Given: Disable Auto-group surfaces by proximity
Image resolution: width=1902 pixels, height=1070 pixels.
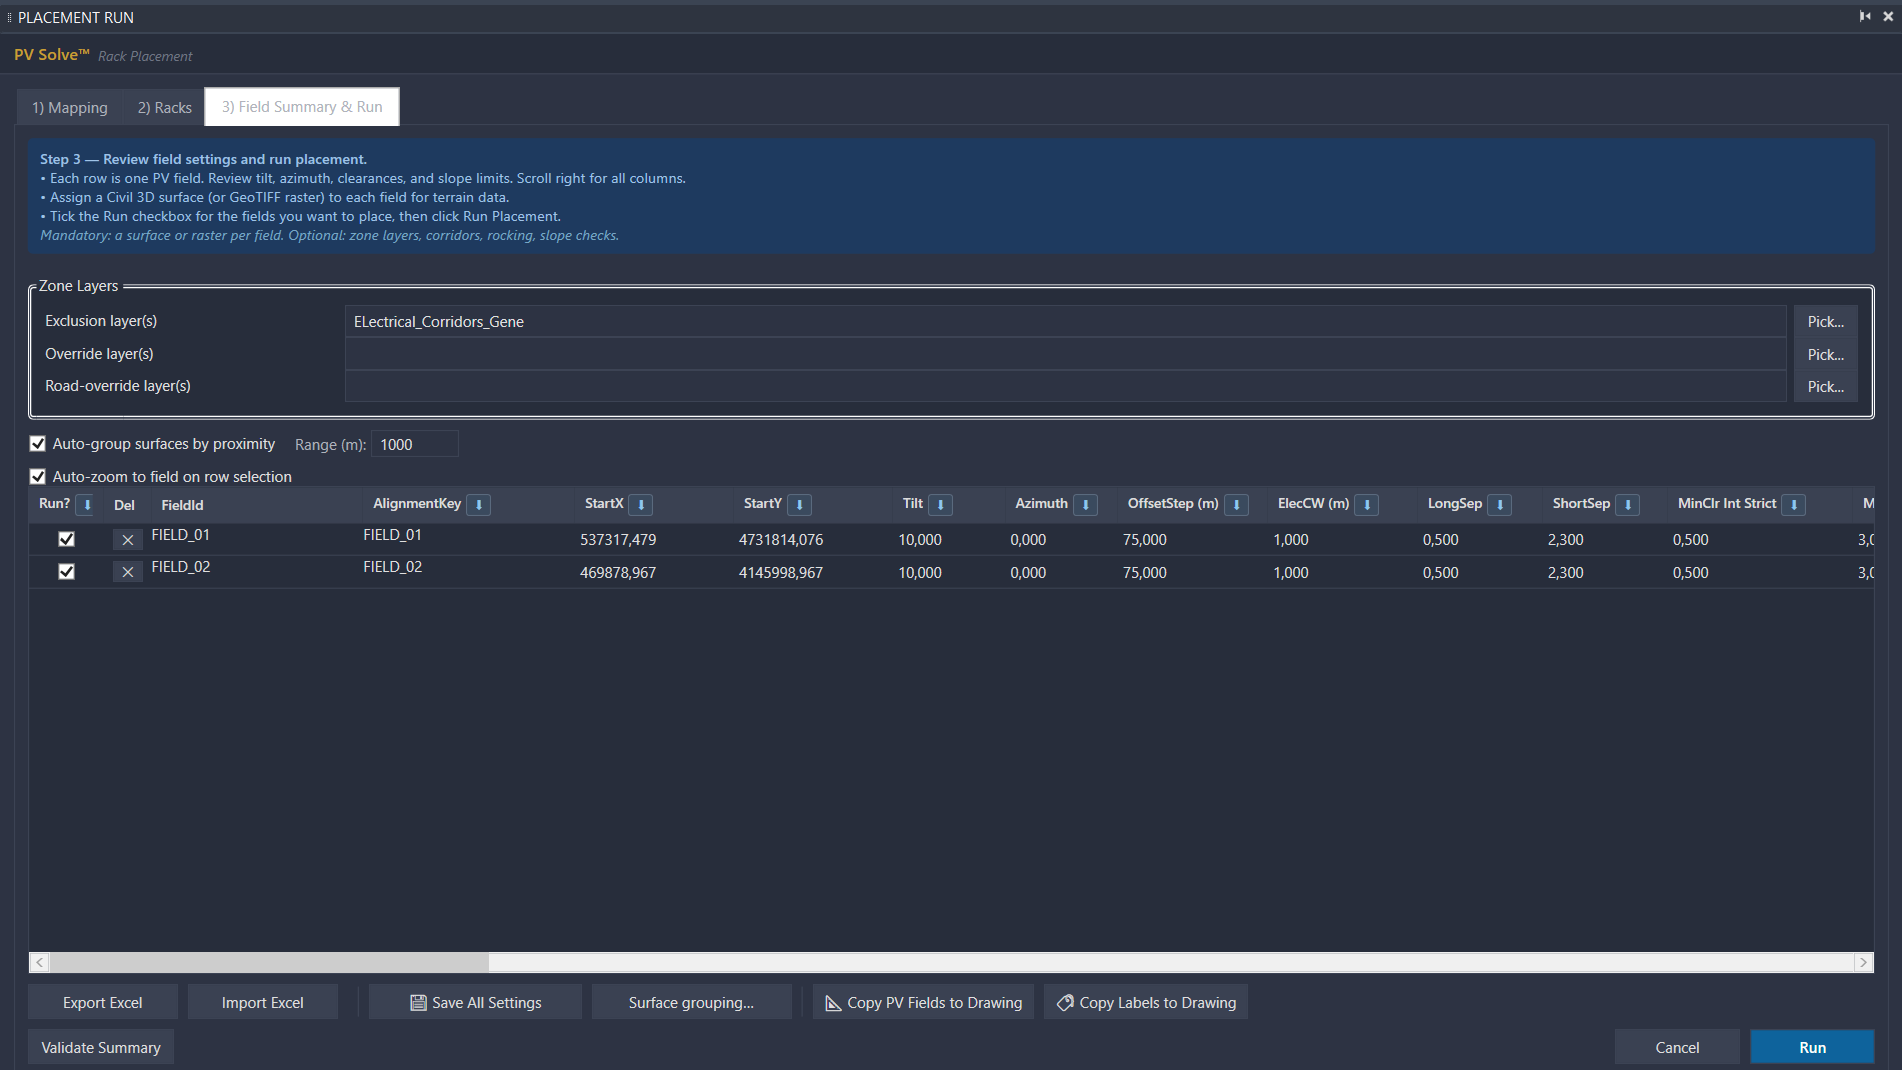Looking at the screenshot, I should coord(38,444).
